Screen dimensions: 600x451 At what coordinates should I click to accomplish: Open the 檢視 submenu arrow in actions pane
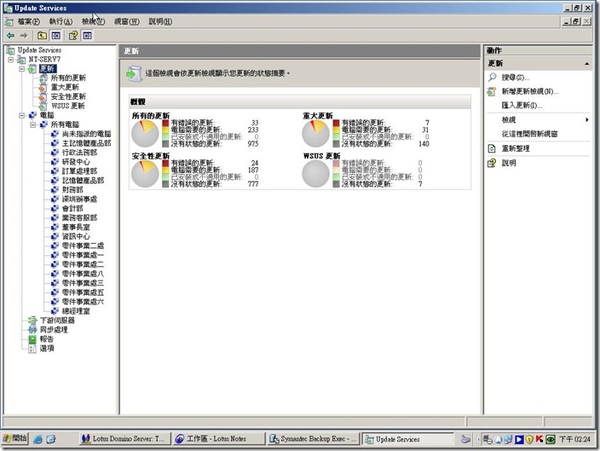click(x=587, y=120)
